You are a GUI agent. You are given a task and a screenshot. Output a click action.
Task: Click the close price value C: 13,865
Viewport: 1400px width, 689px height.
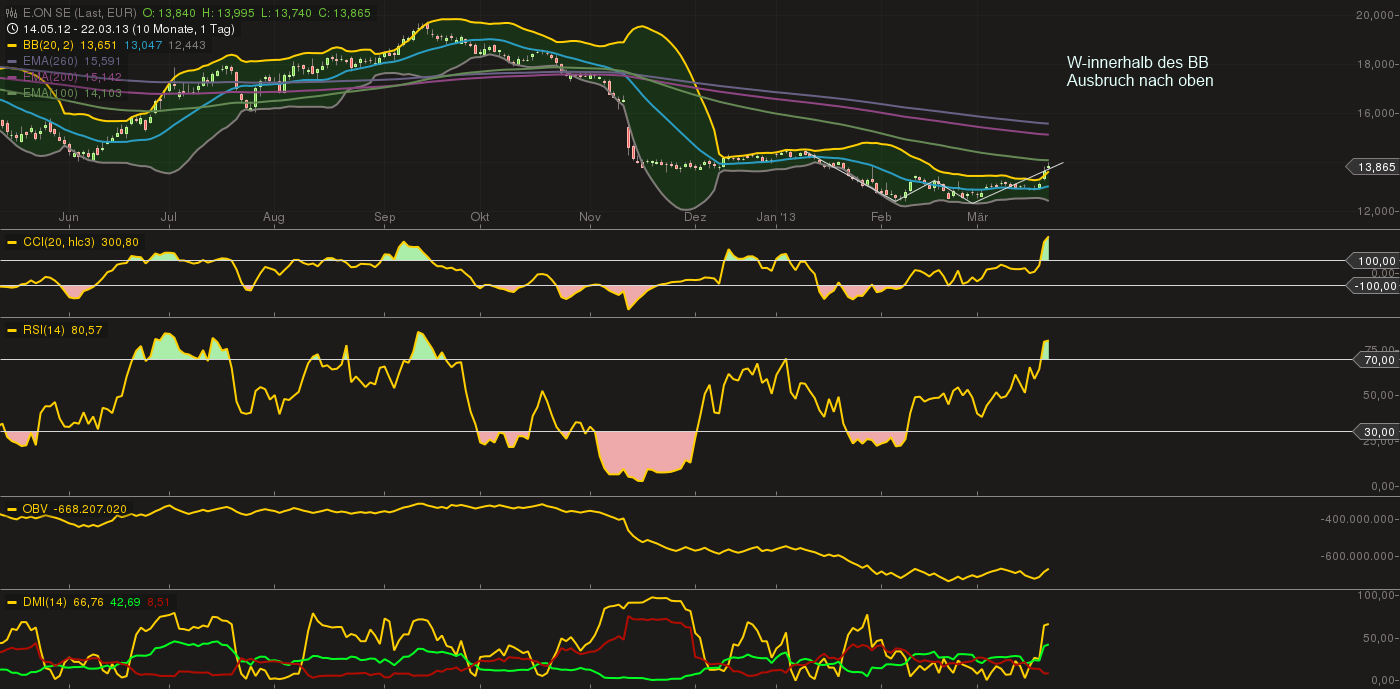(x=346, y=13)
